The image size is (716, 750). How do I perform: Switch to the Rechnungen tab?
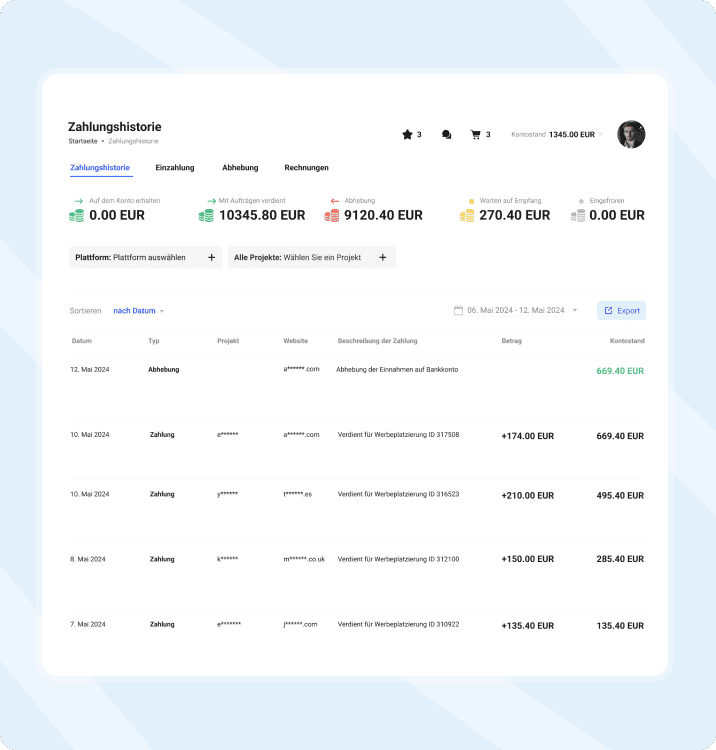click(x=306, y=168)
